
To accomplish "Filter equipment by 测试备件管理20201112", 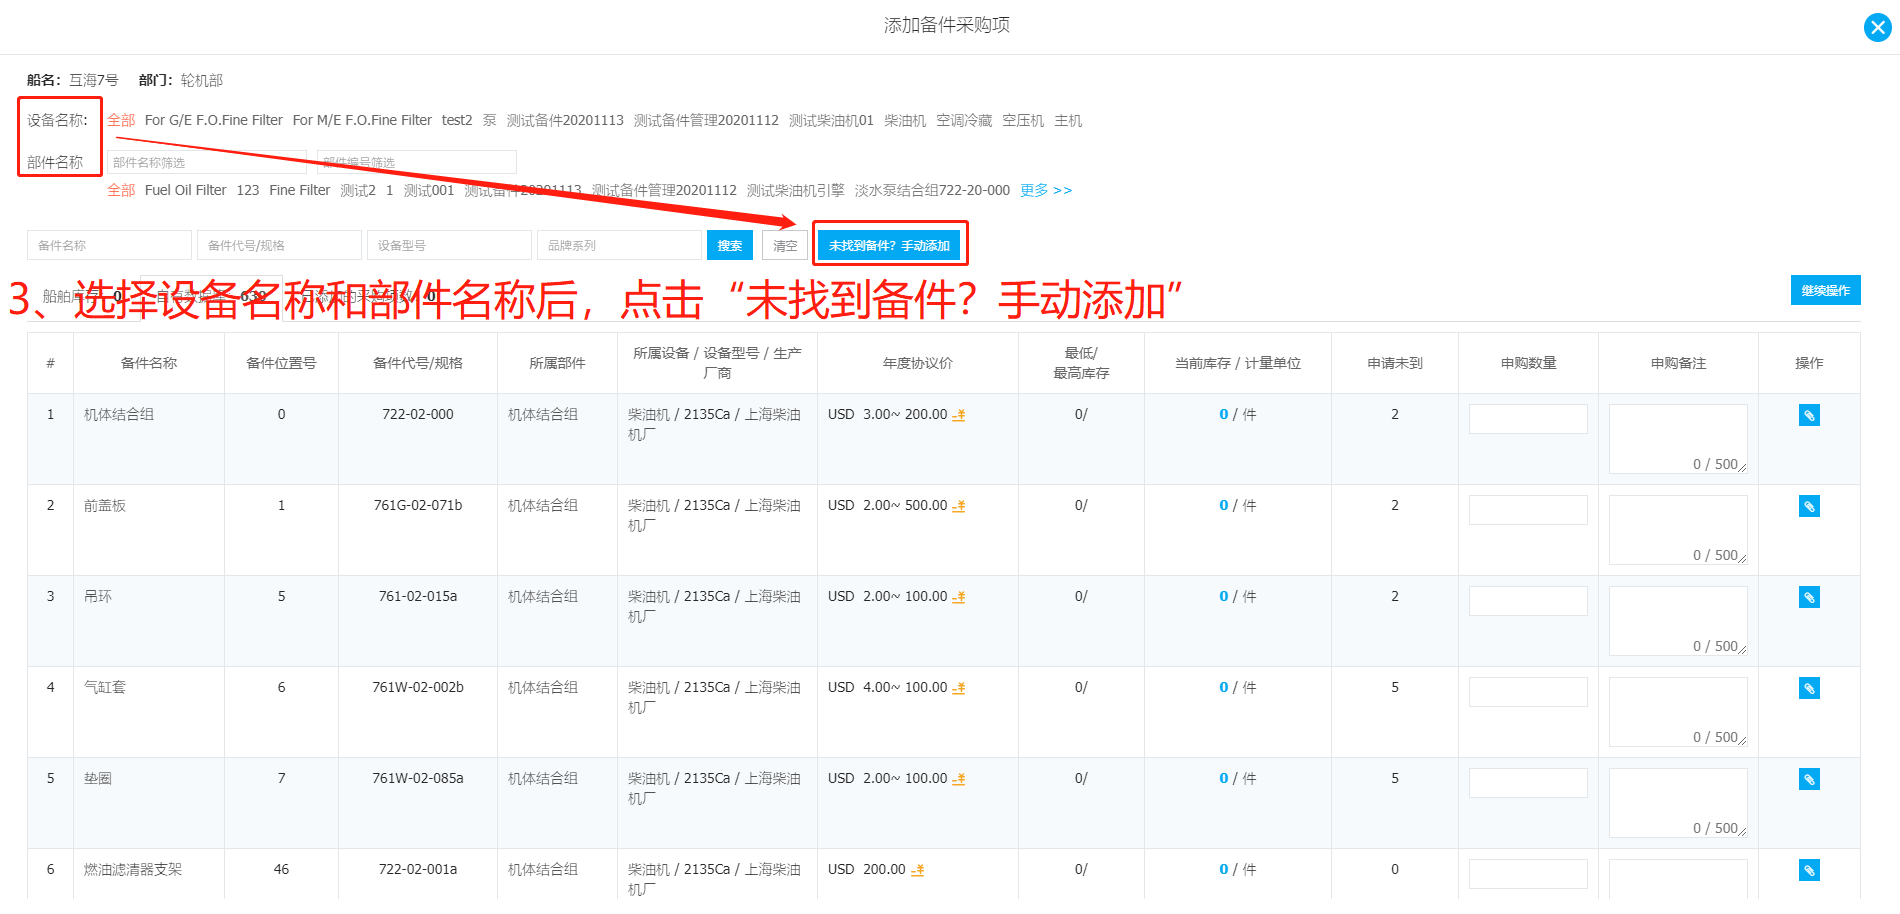I will (706, 120).
